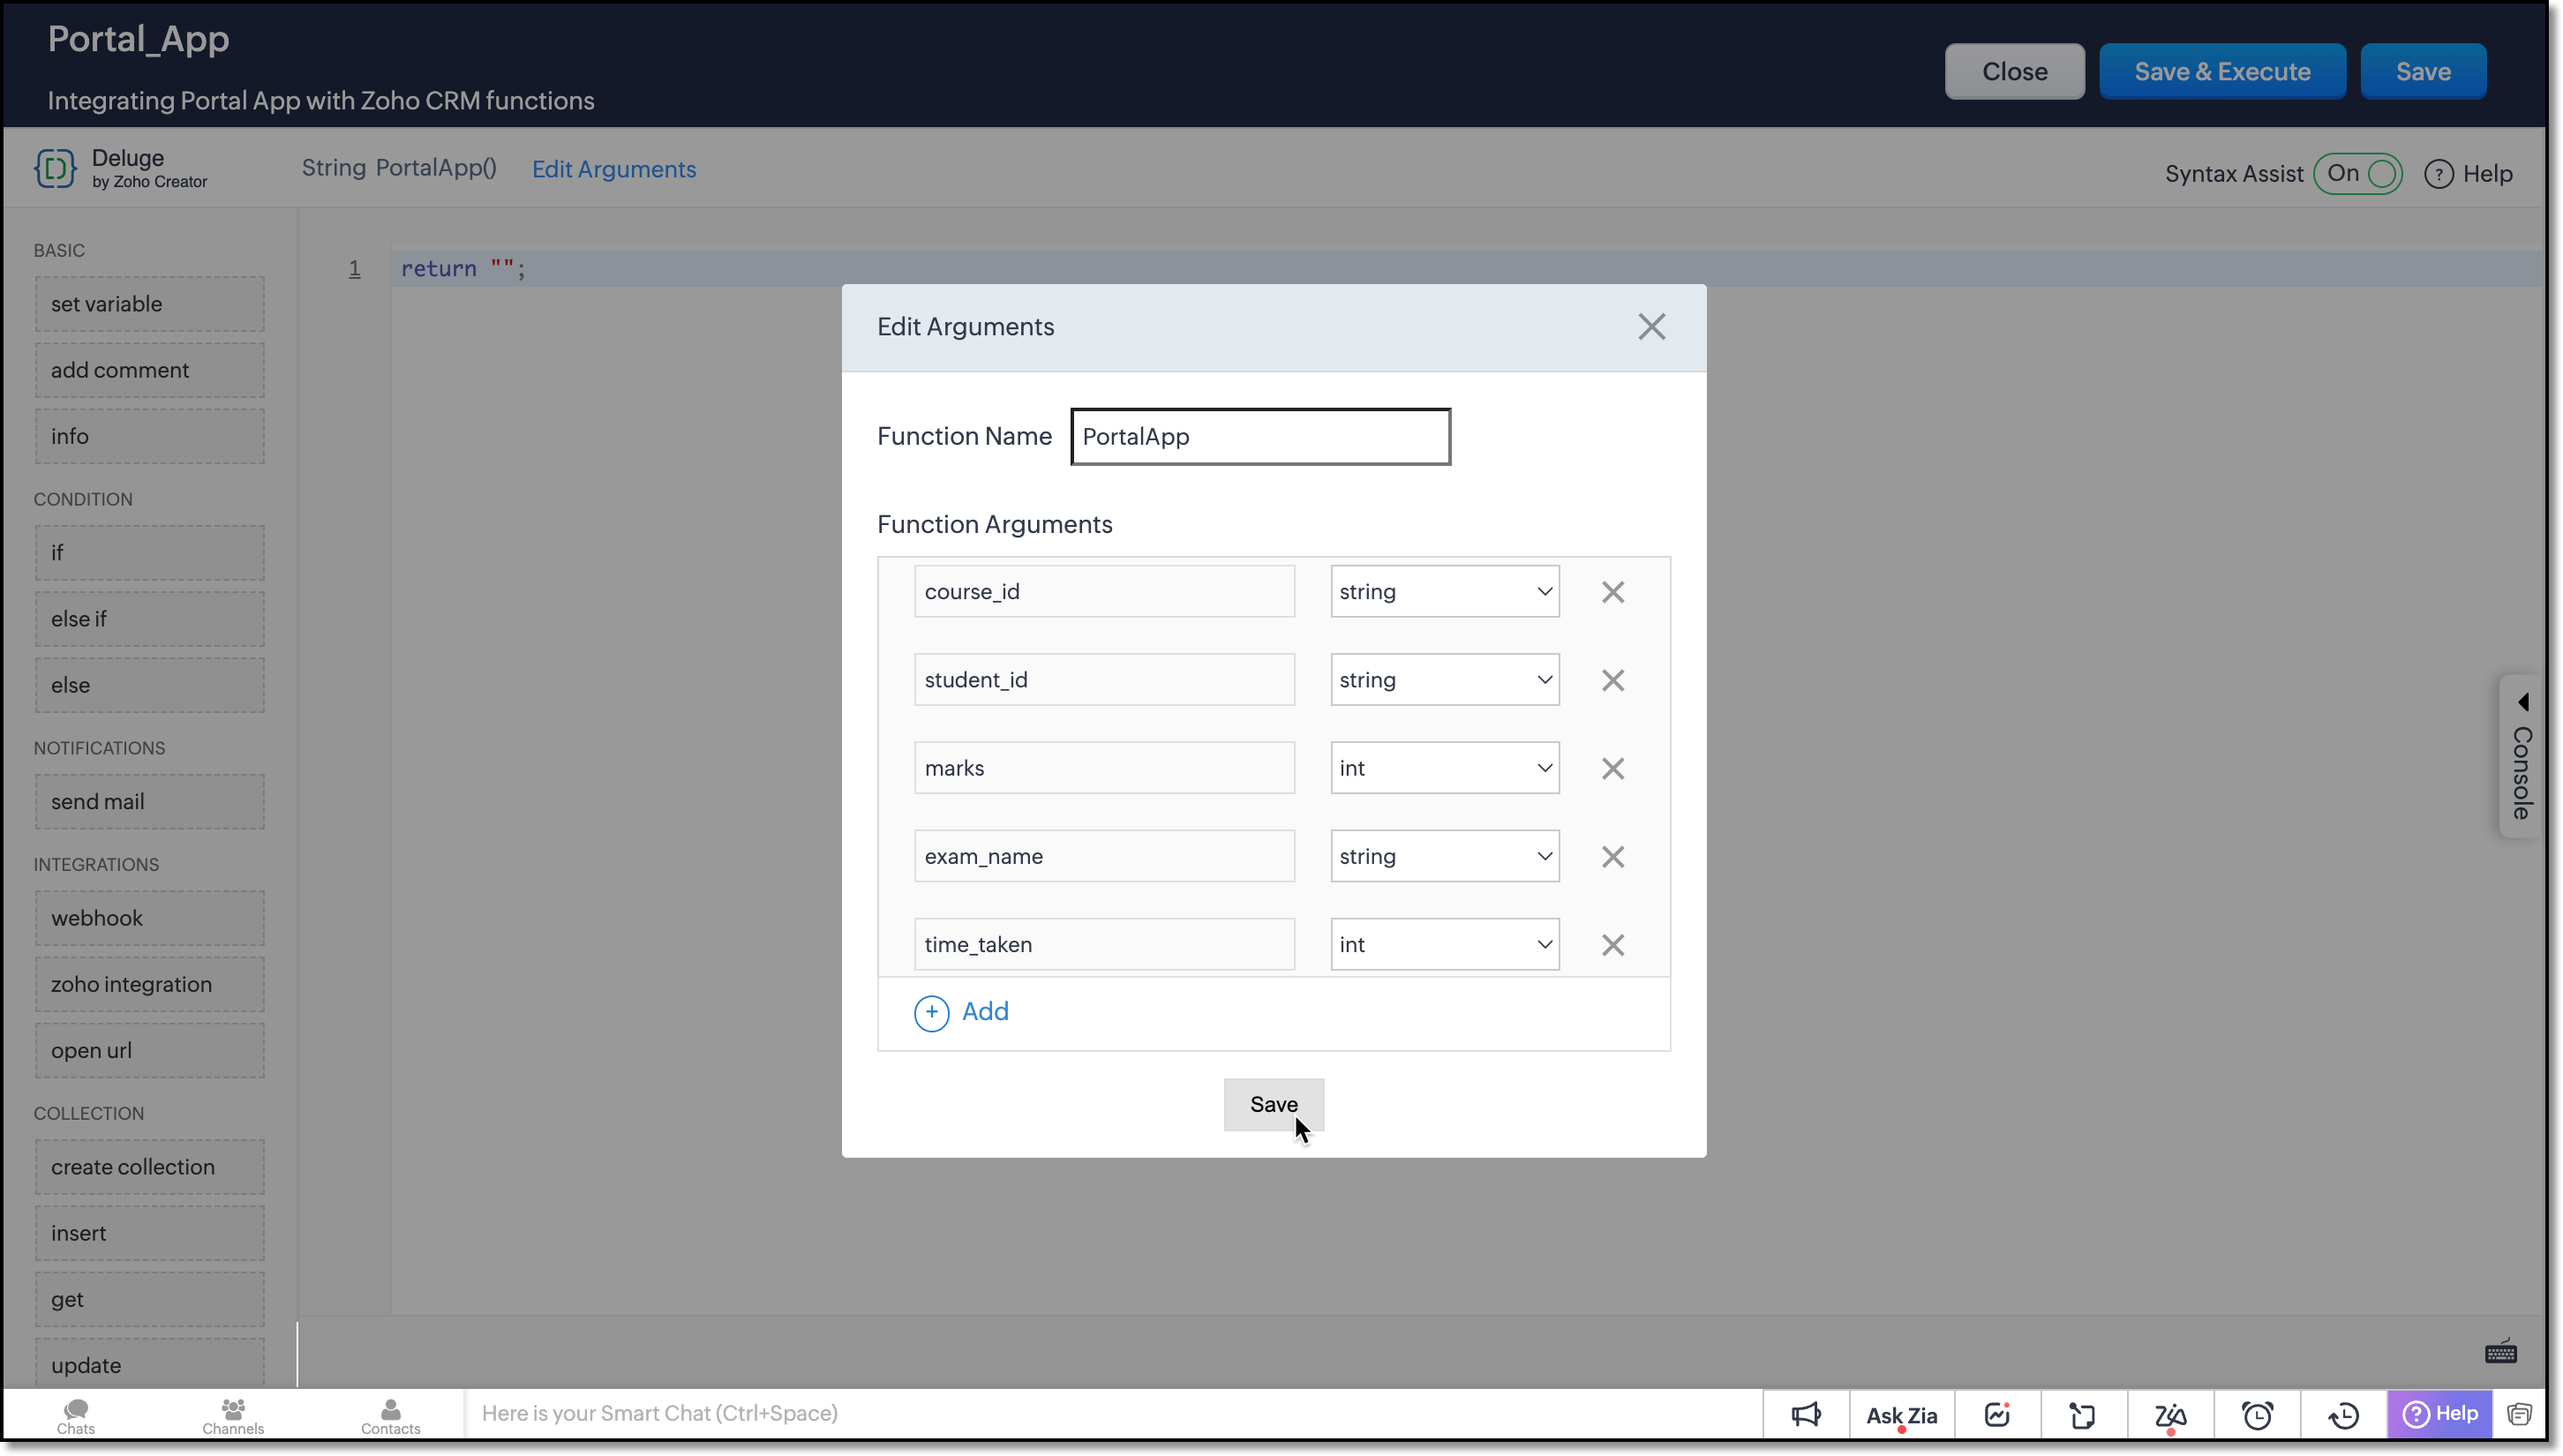Click the keyboard shortcuts icon
This screenshot has height=1456, width=2563.
(2500, 1352)
